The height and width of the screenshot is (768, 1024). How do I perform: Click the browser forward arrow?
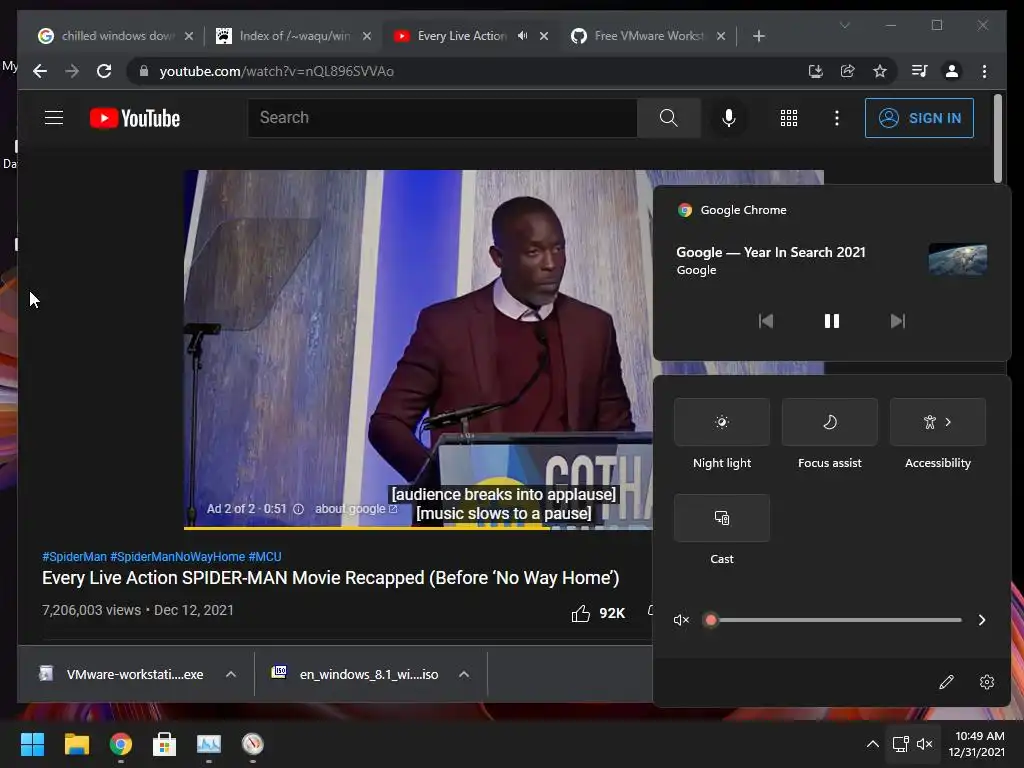click(x=72, y=71)
